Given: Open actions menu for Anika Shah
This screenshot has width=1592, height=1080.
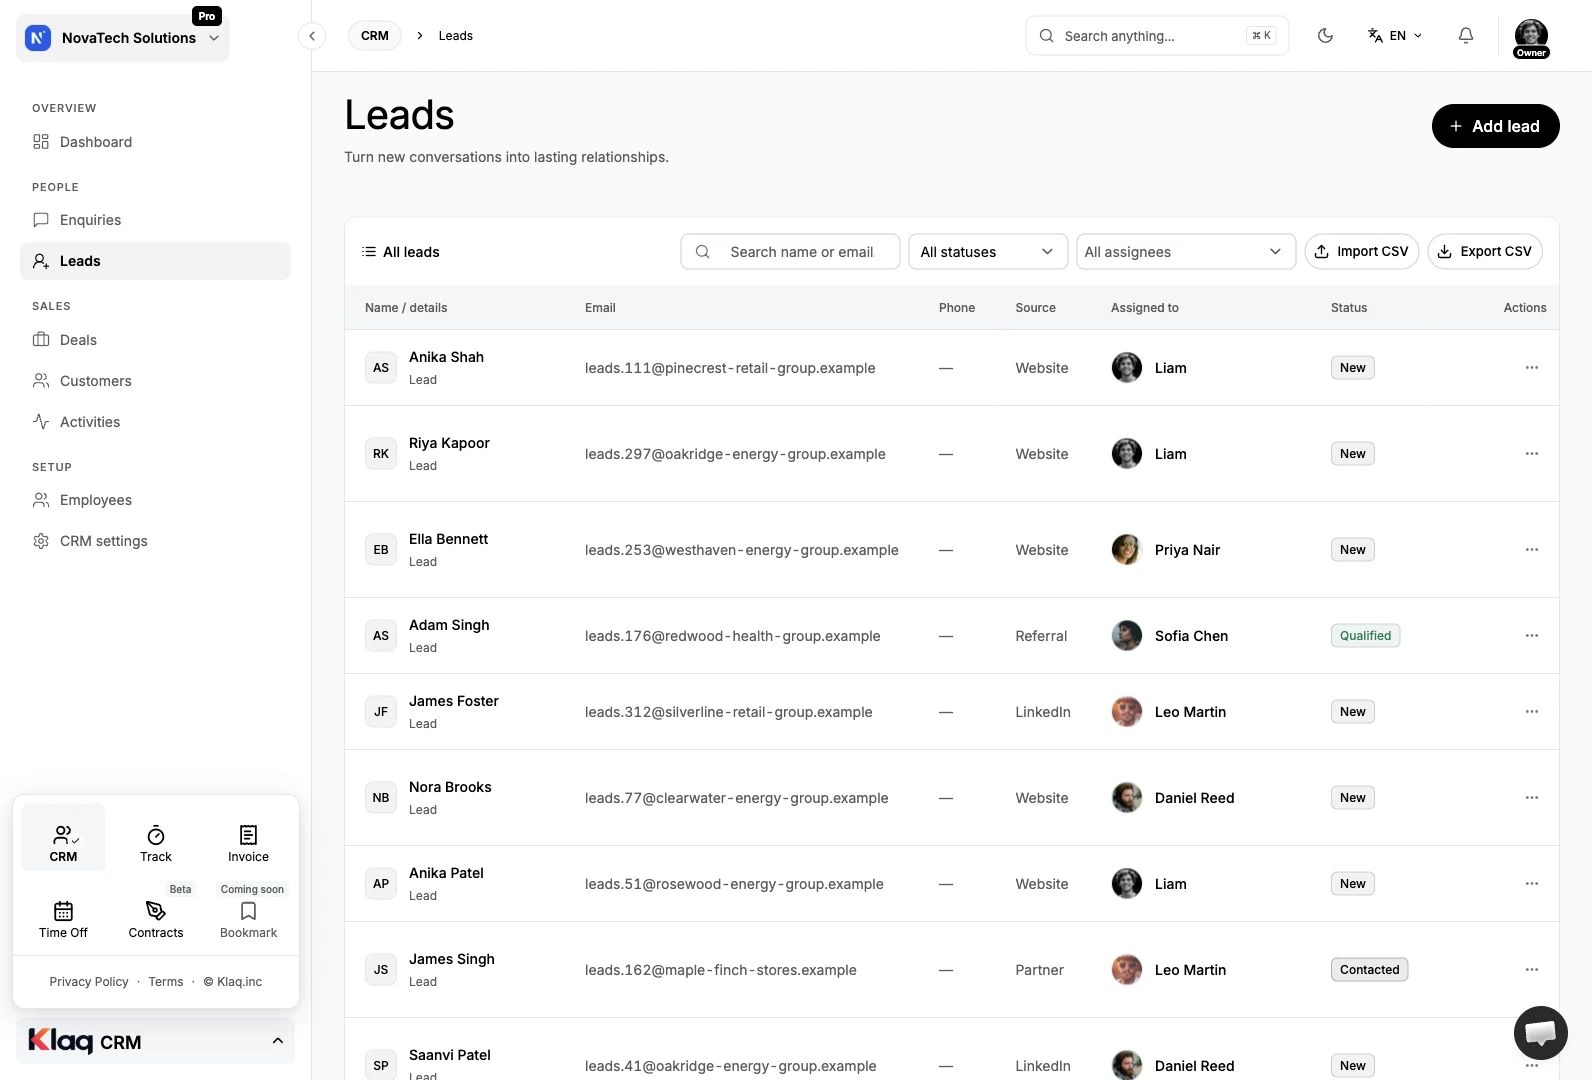Looking at the screenshot, I should coord(1531,368).
